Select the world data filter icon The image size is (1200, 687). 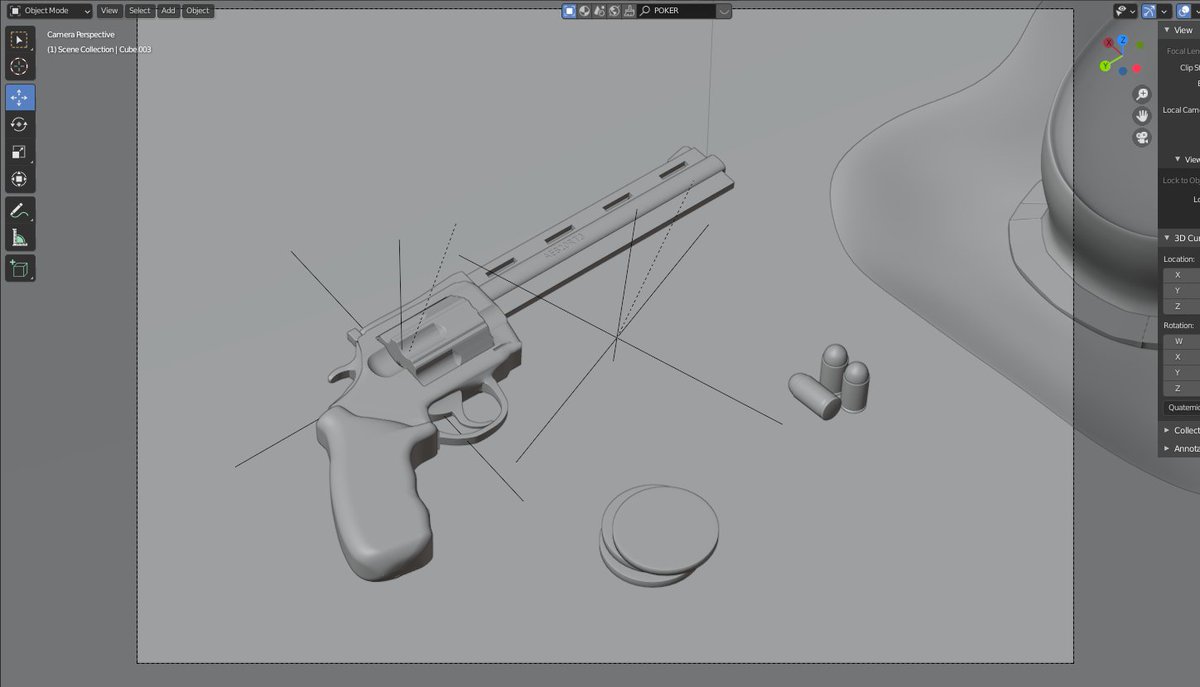(x=614, y=11)
